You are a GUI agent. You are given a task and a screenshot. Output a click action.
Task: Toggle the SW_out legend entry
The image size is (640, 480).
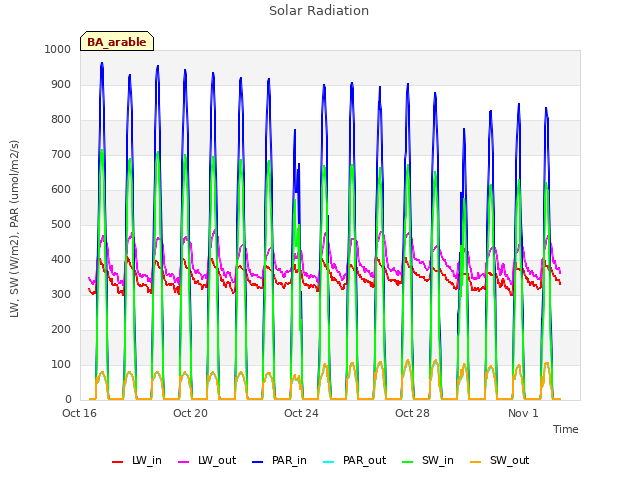(x=500, y=461)
